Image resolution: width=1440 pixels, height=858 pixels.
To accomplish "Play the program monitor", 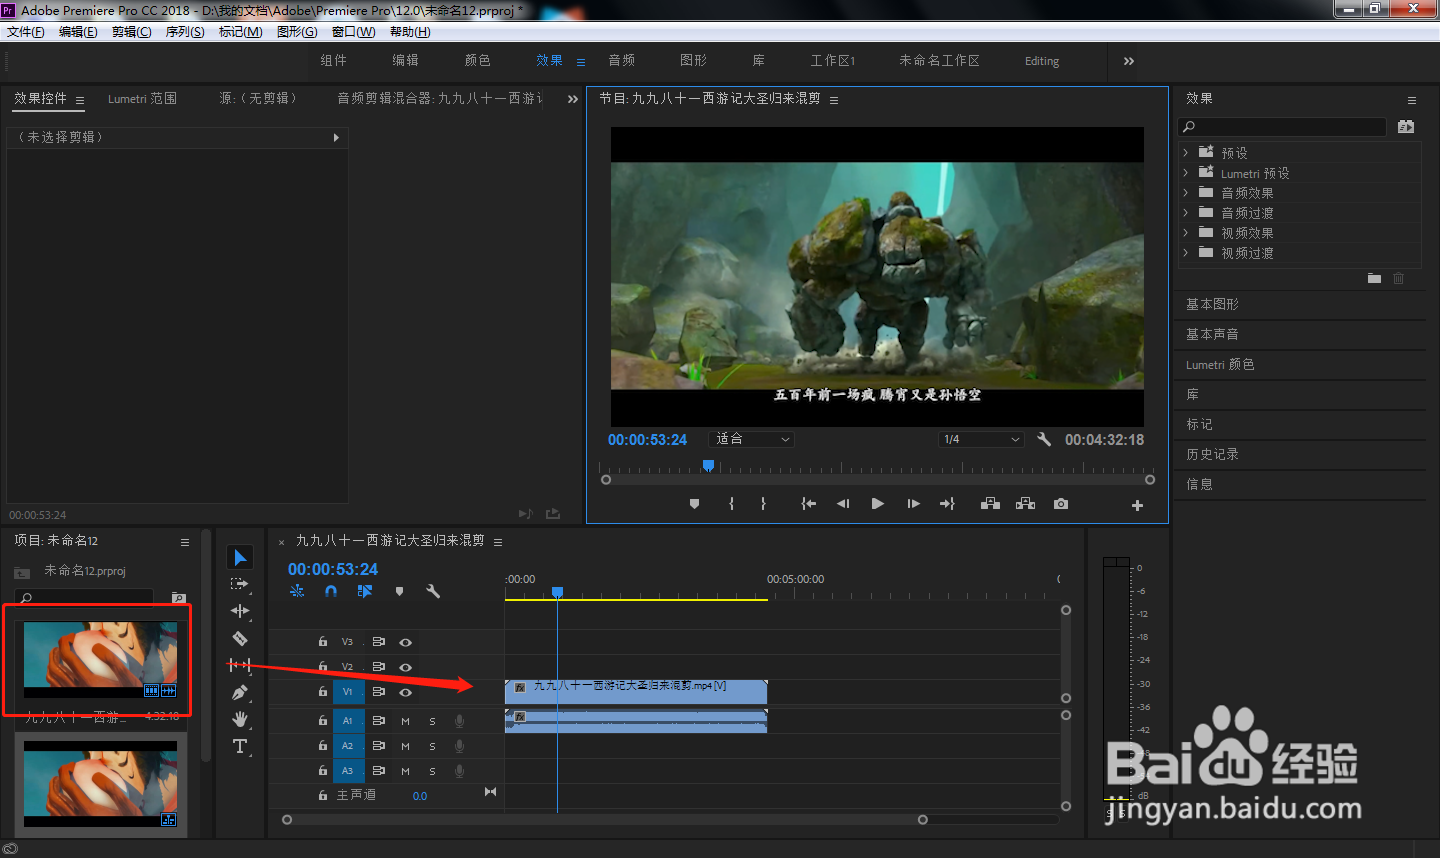I will point(877,504).
